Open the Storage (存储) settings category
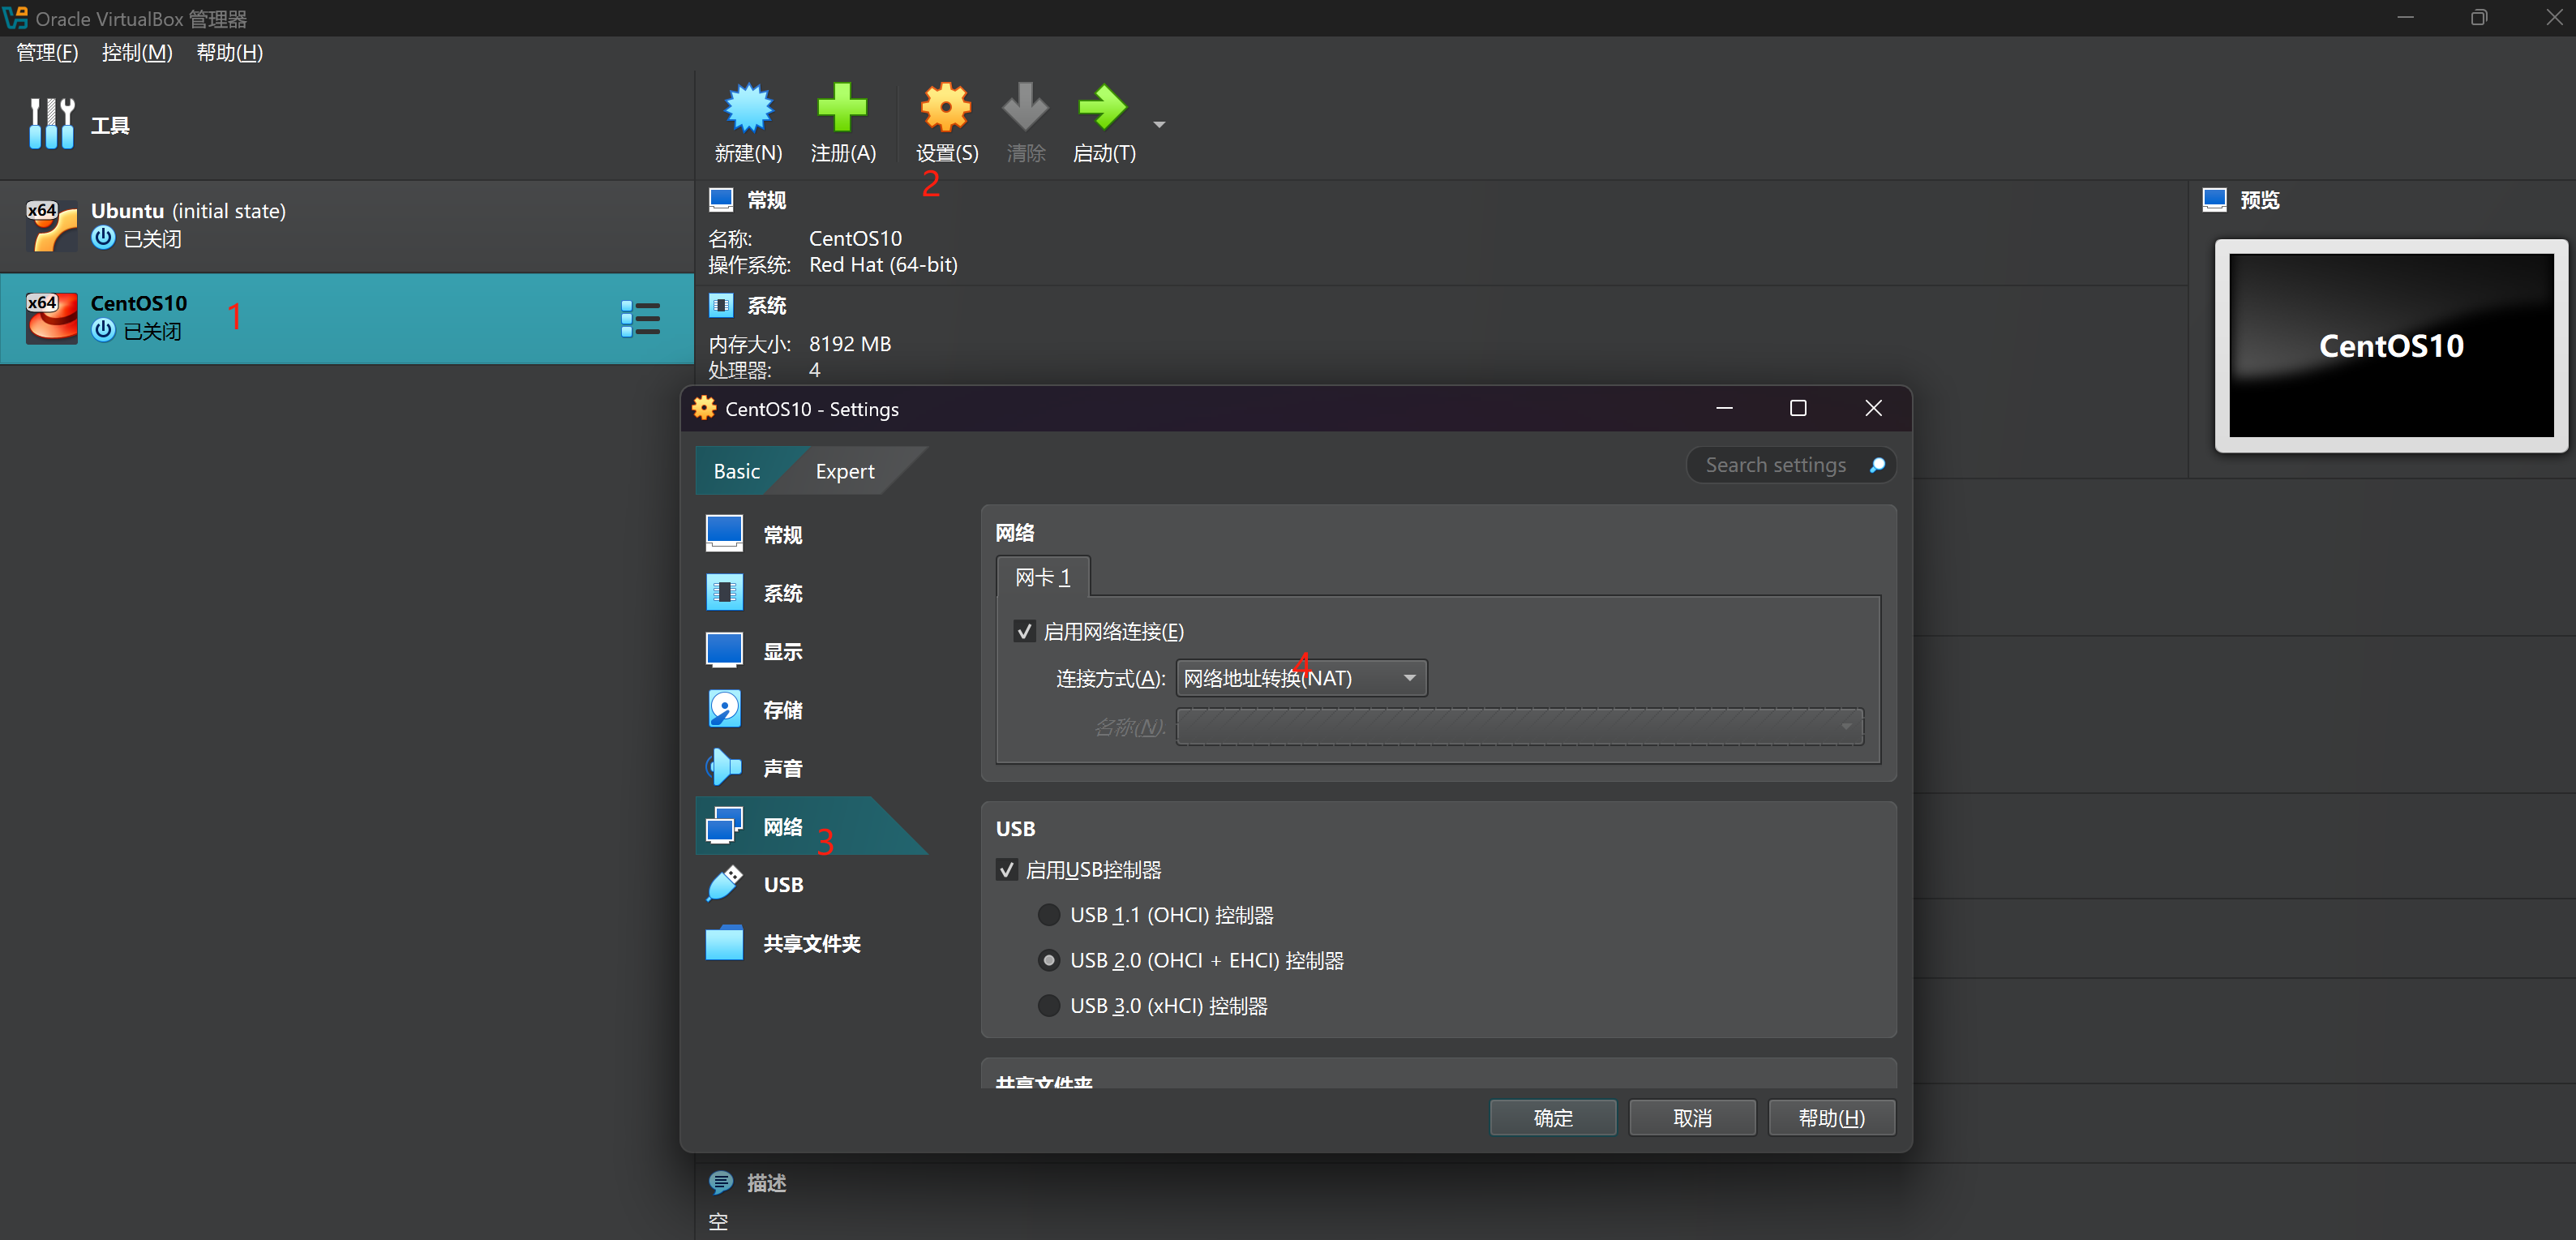 [x=724, y=709]
